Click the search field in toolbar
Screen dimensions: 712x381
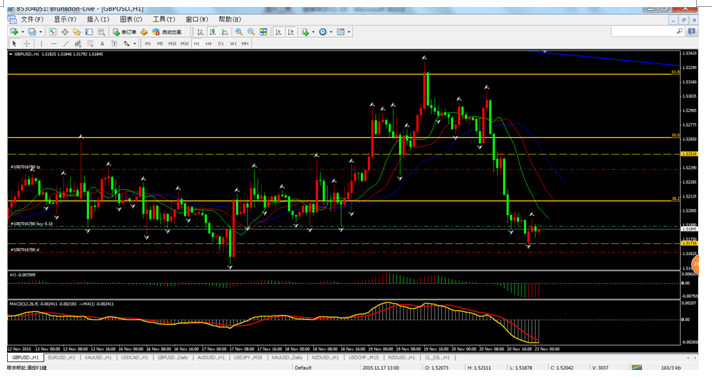tap(644, 31)
